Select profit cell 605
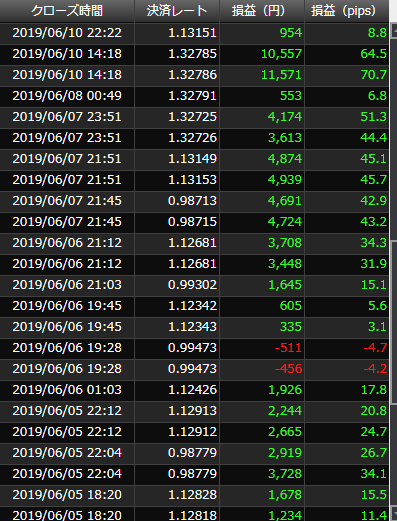 262,306
